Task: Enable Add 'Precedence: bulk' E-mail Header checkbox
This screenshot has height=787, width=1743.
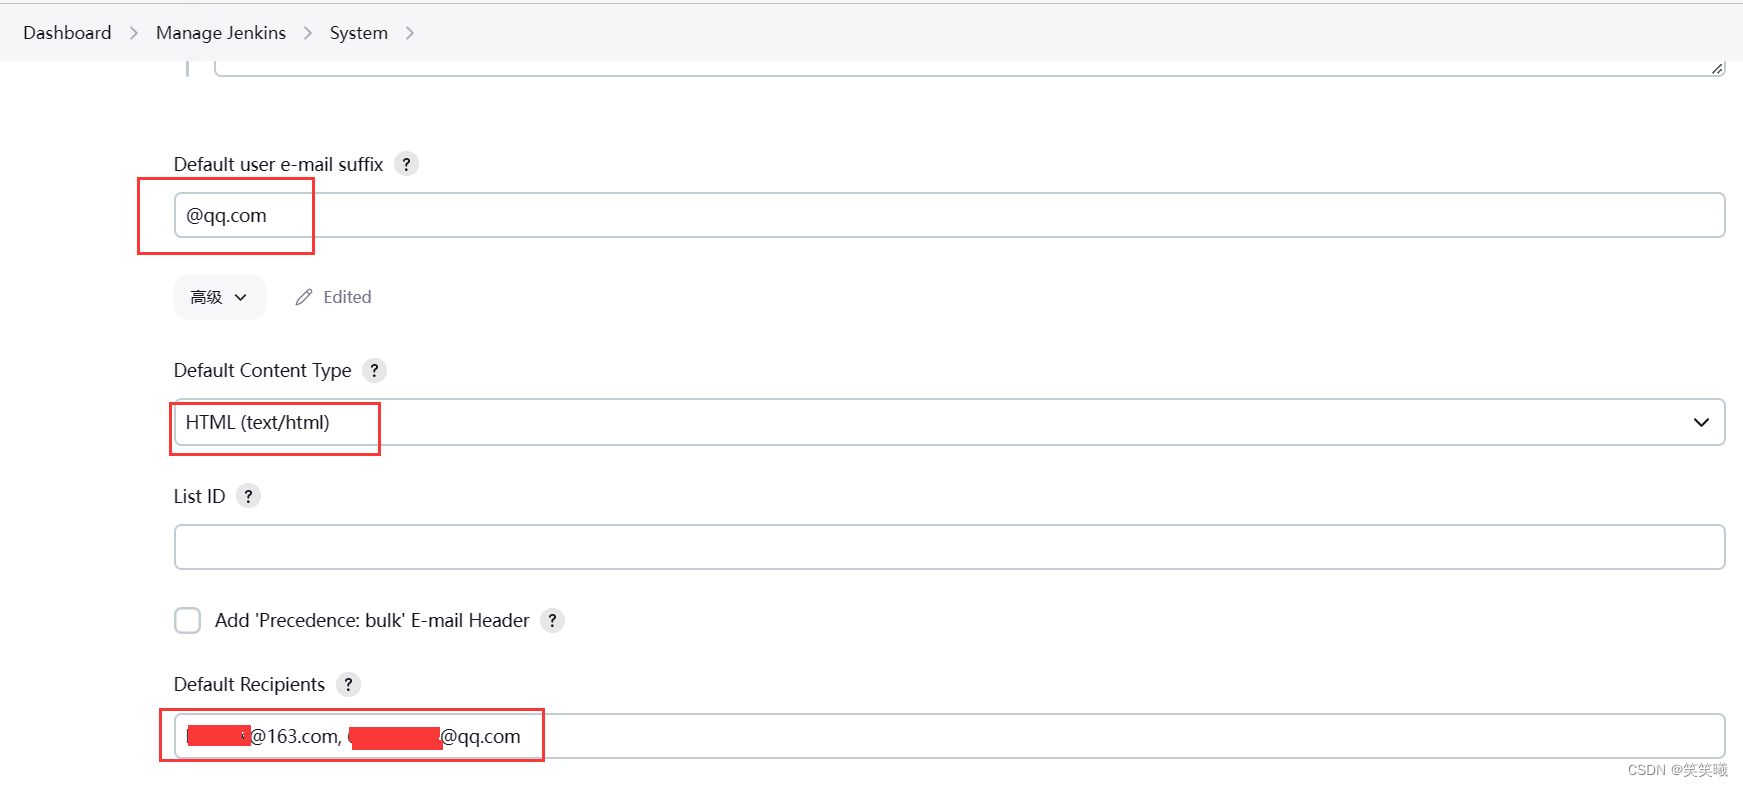Action: point(187,621)
